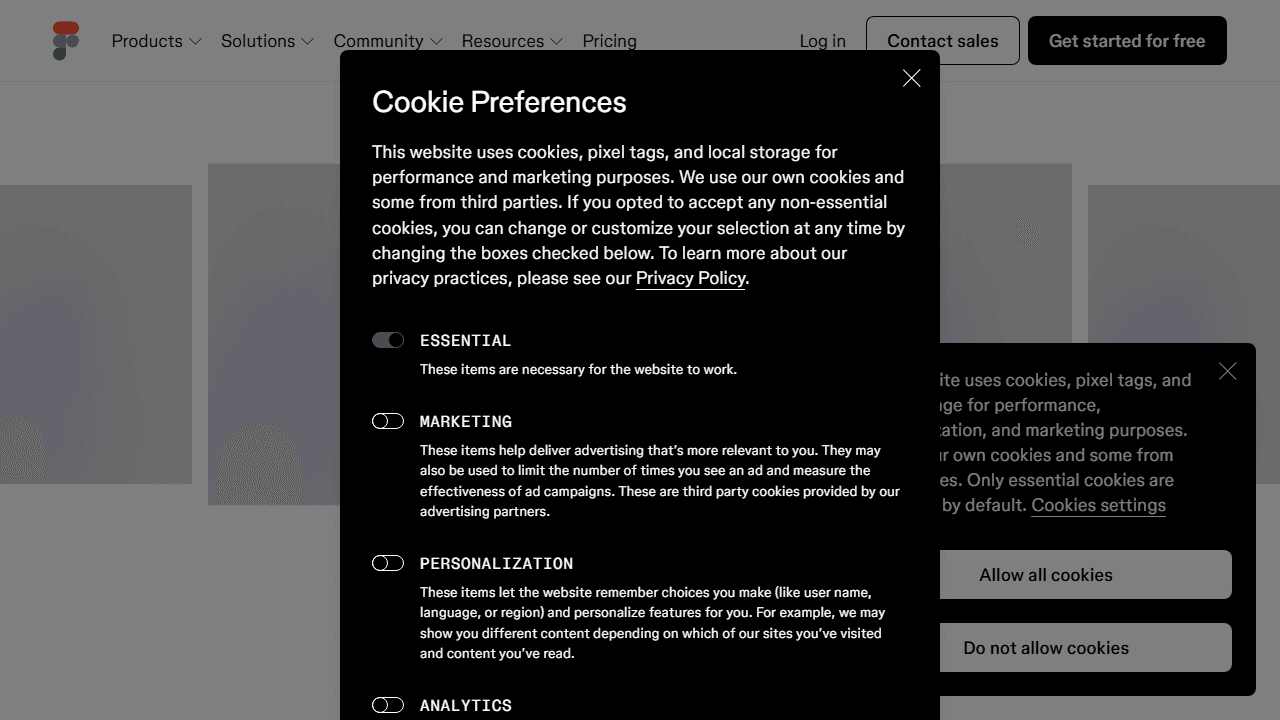Open the Resources dropdown

pos(512,41)
